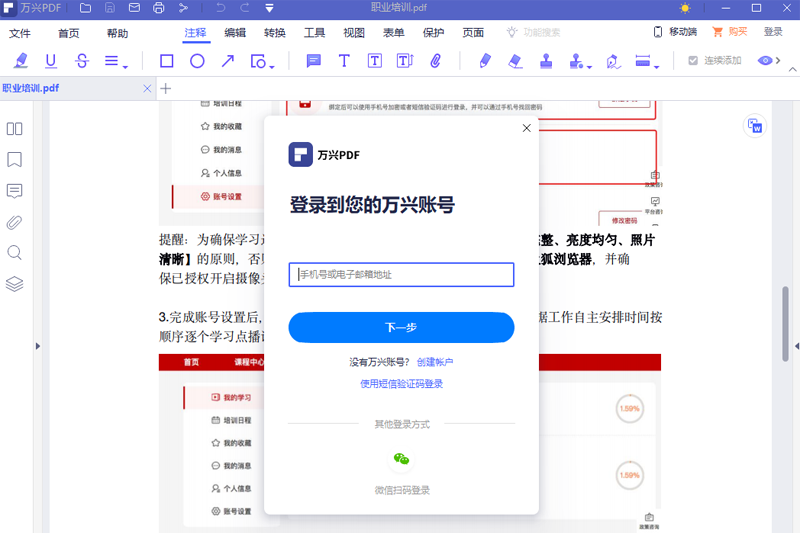Select the pencil drawing tool

(x=485, y=61)
